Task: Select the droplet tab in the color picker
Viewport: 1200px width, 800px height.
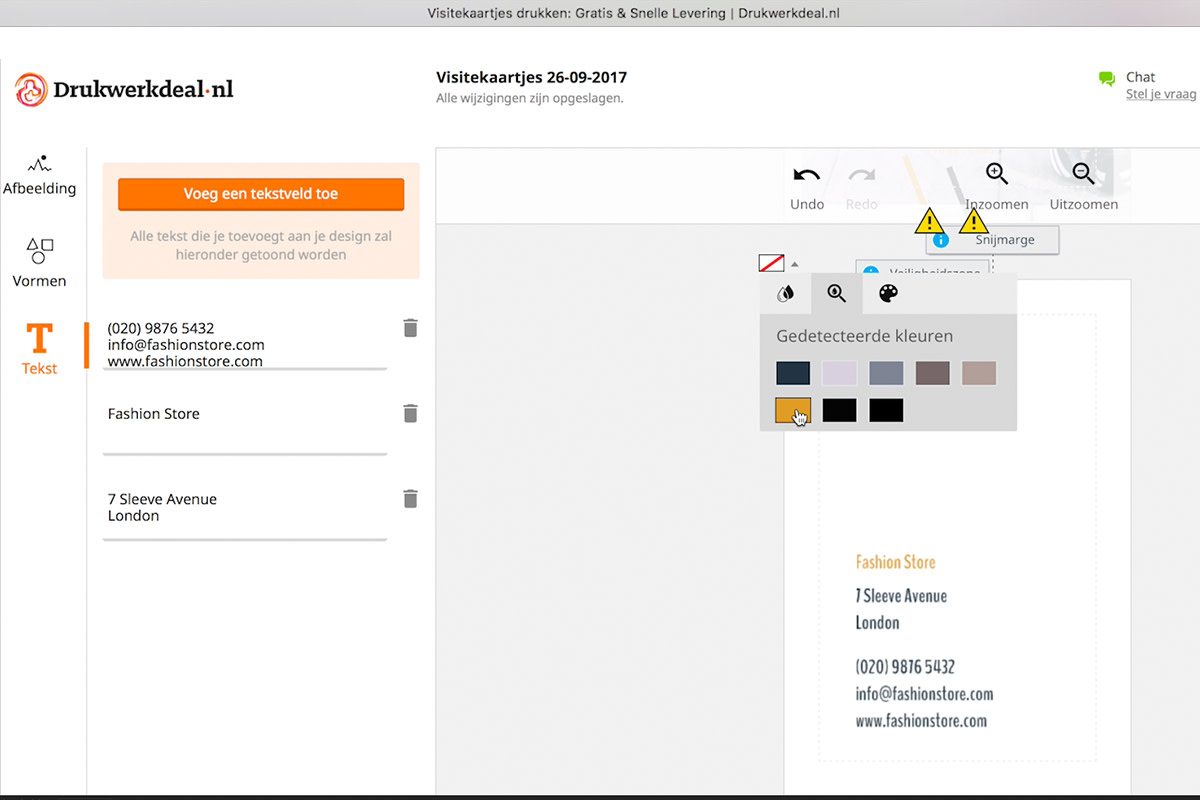Action: pyautogui.click(x=786, y=293)
